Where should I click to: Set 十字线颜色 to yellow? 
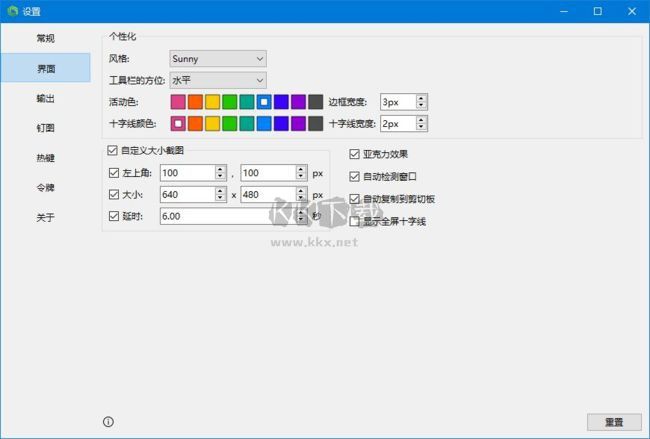point(213,124)
